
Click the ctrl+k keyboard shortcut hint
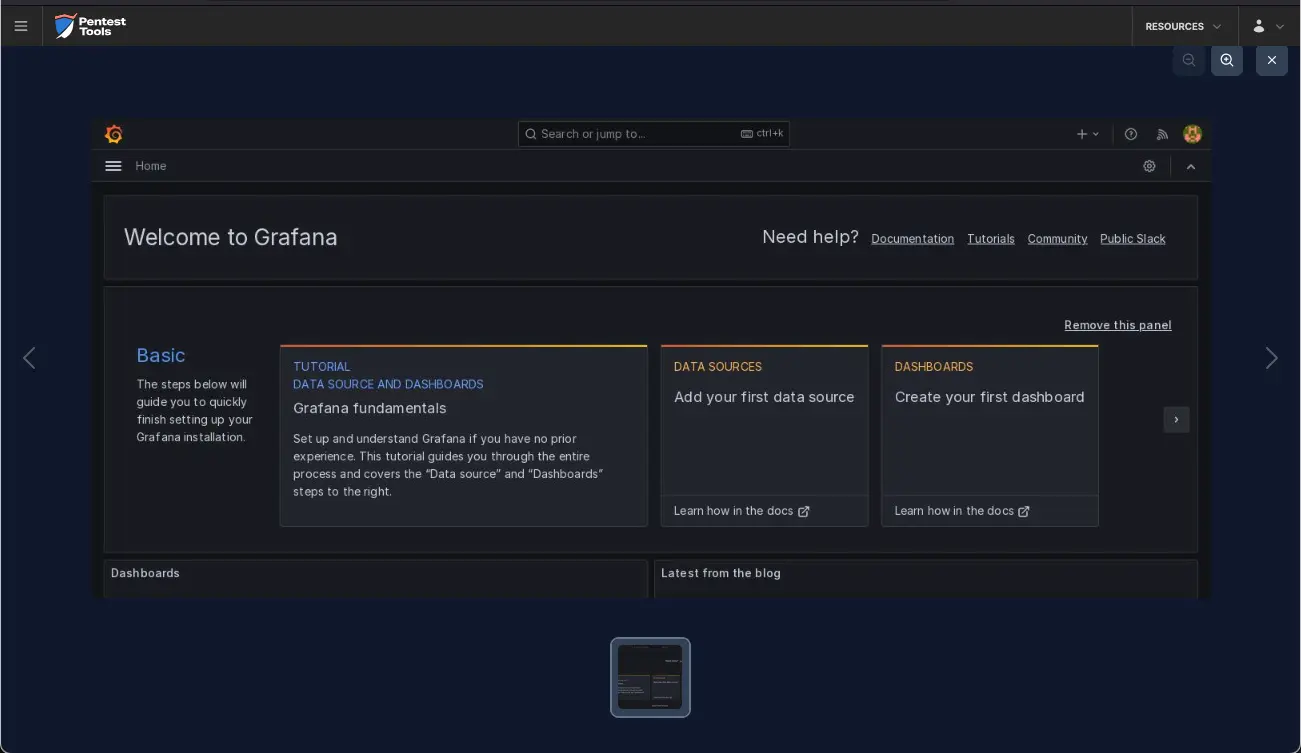click(x=762, y=134)
